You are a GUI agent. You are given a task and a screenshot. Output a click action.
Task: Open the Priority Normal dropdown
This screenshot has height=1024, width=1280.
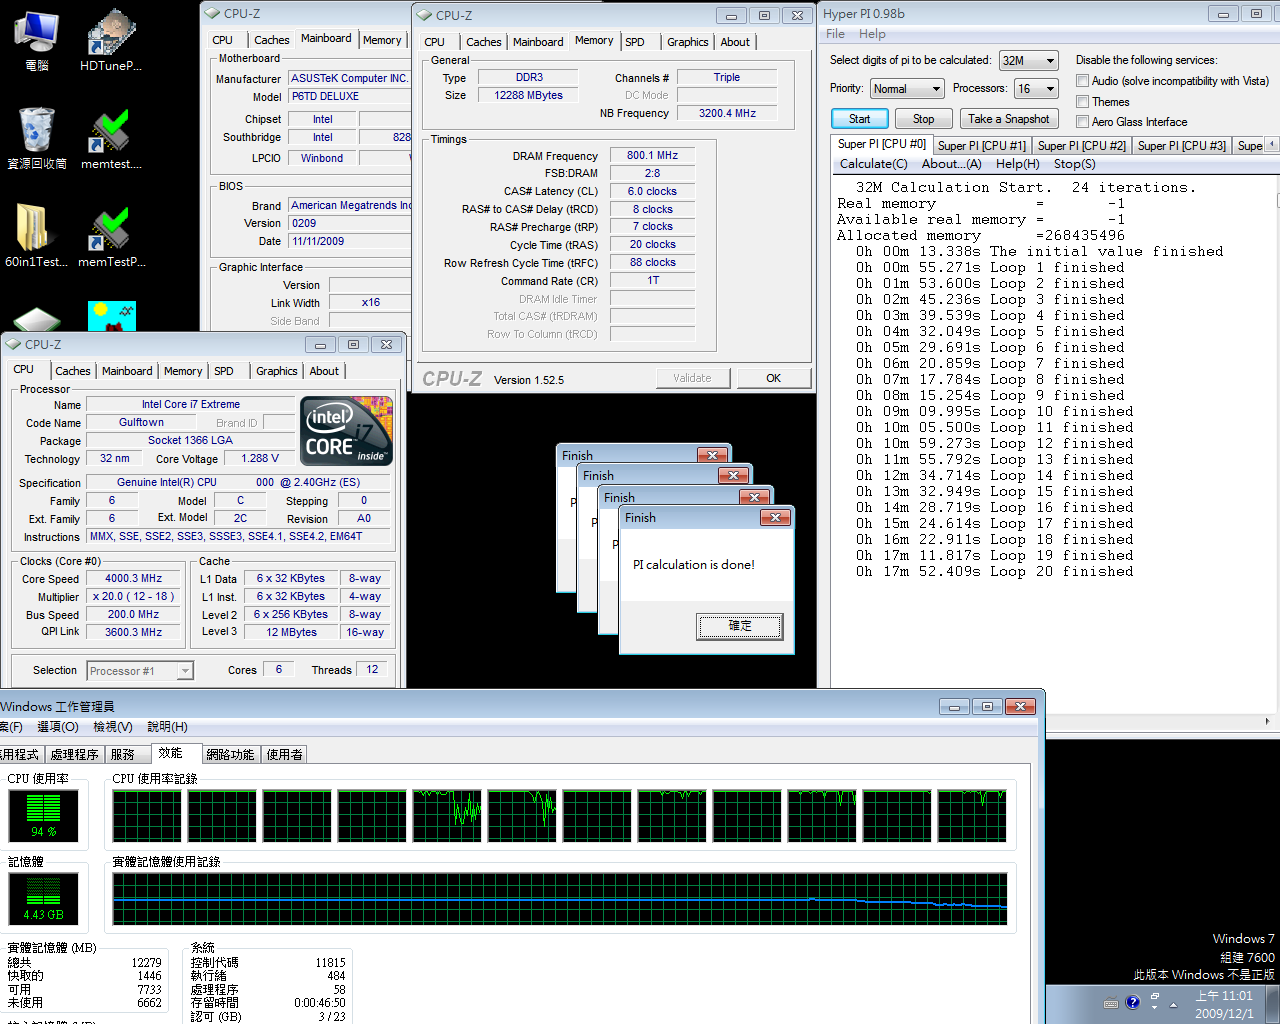click(x=906, y=89)
